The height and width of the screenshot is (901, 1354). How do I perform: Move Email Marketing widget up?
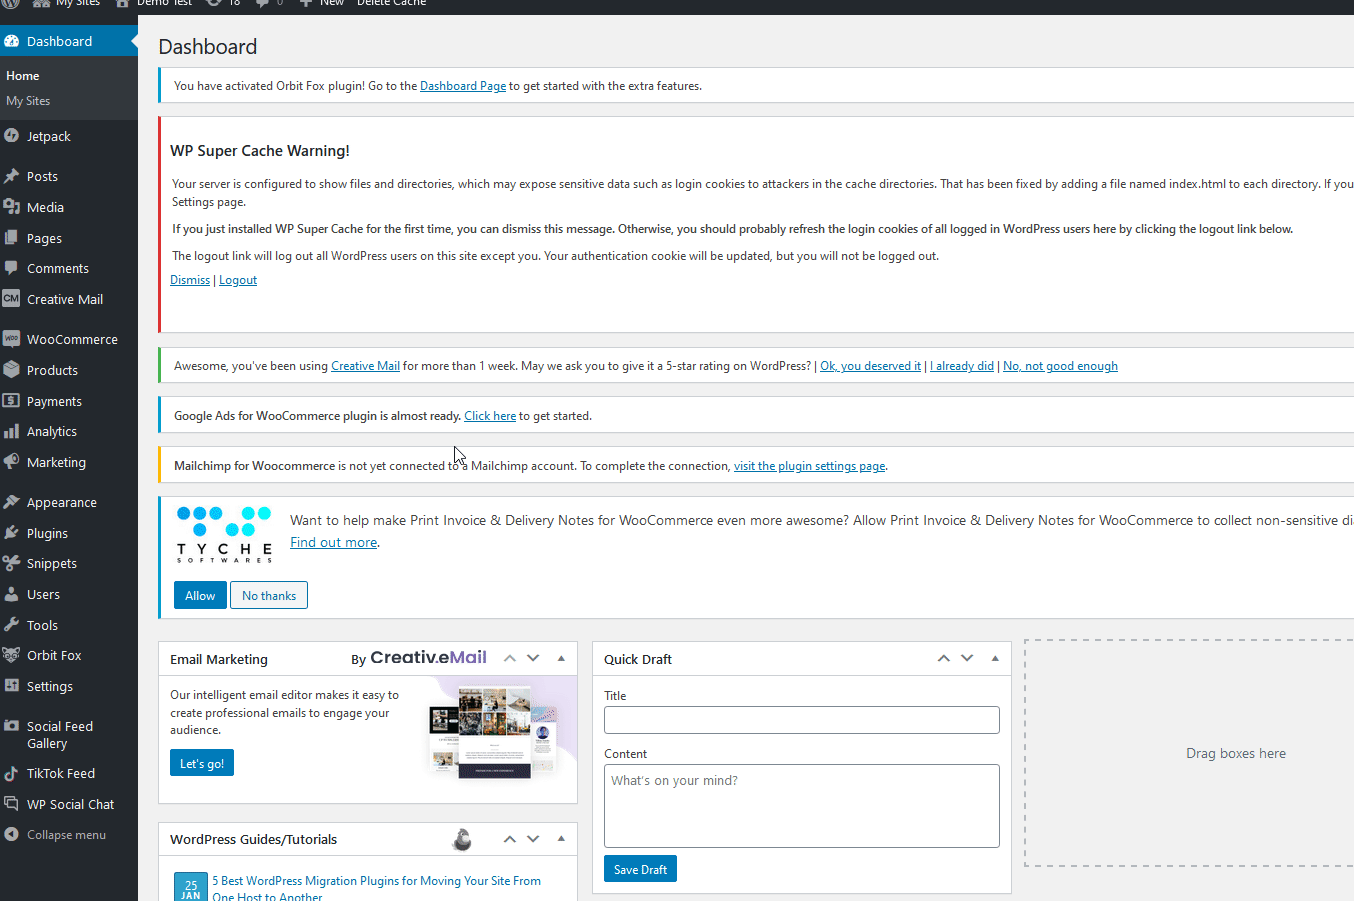click(x=509, y=658)
